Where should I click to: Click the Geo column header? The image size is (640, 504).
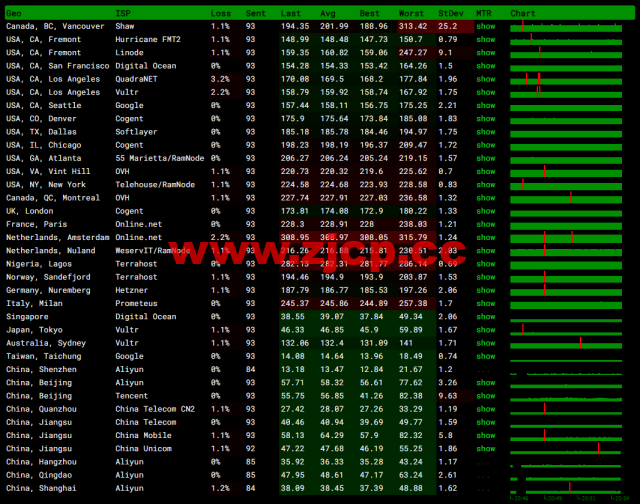pyautogui.click(x=13, y=13)
